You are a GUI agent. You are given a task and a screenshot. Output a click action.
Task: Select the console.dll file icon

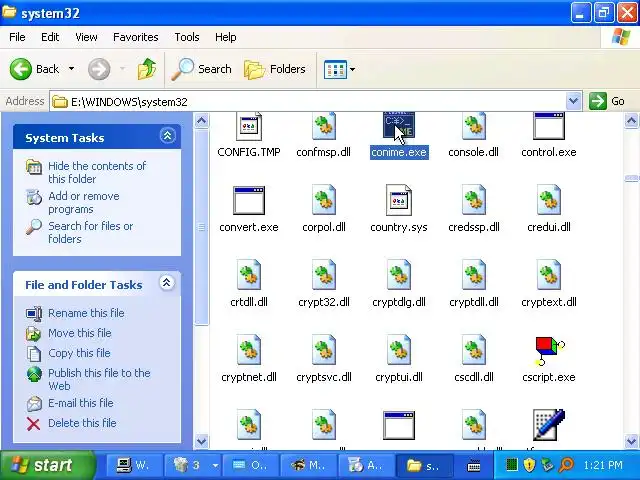tap(473, 127)
